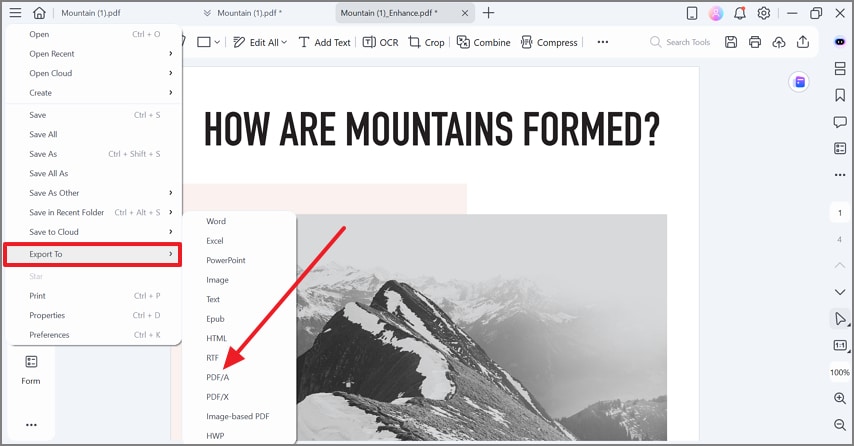The image size is (854, 446).
Task: Open the AI assistant icon at top right
Action: (840, 42)
